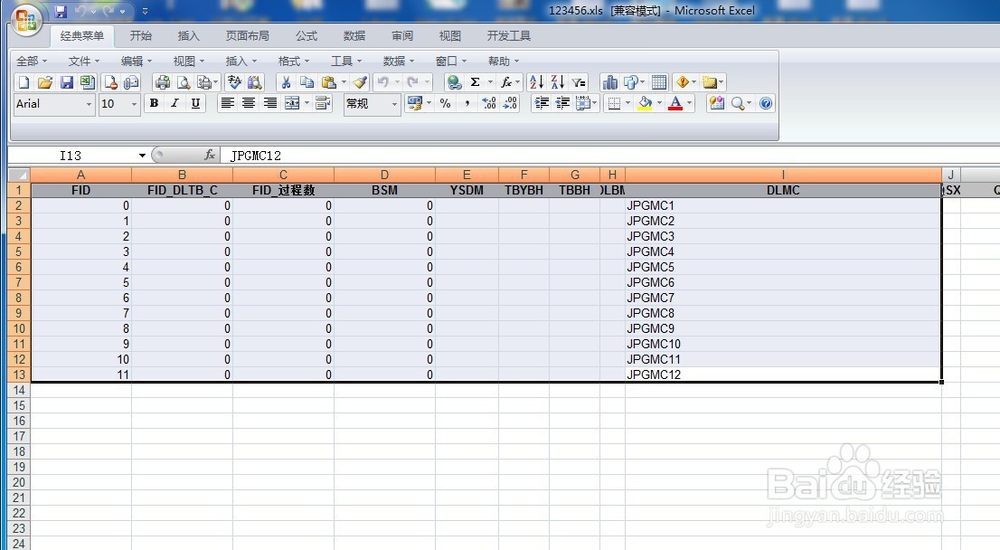Apply comma style format
The width and height of the screenshot is (1000, 550).
point(467,103)
